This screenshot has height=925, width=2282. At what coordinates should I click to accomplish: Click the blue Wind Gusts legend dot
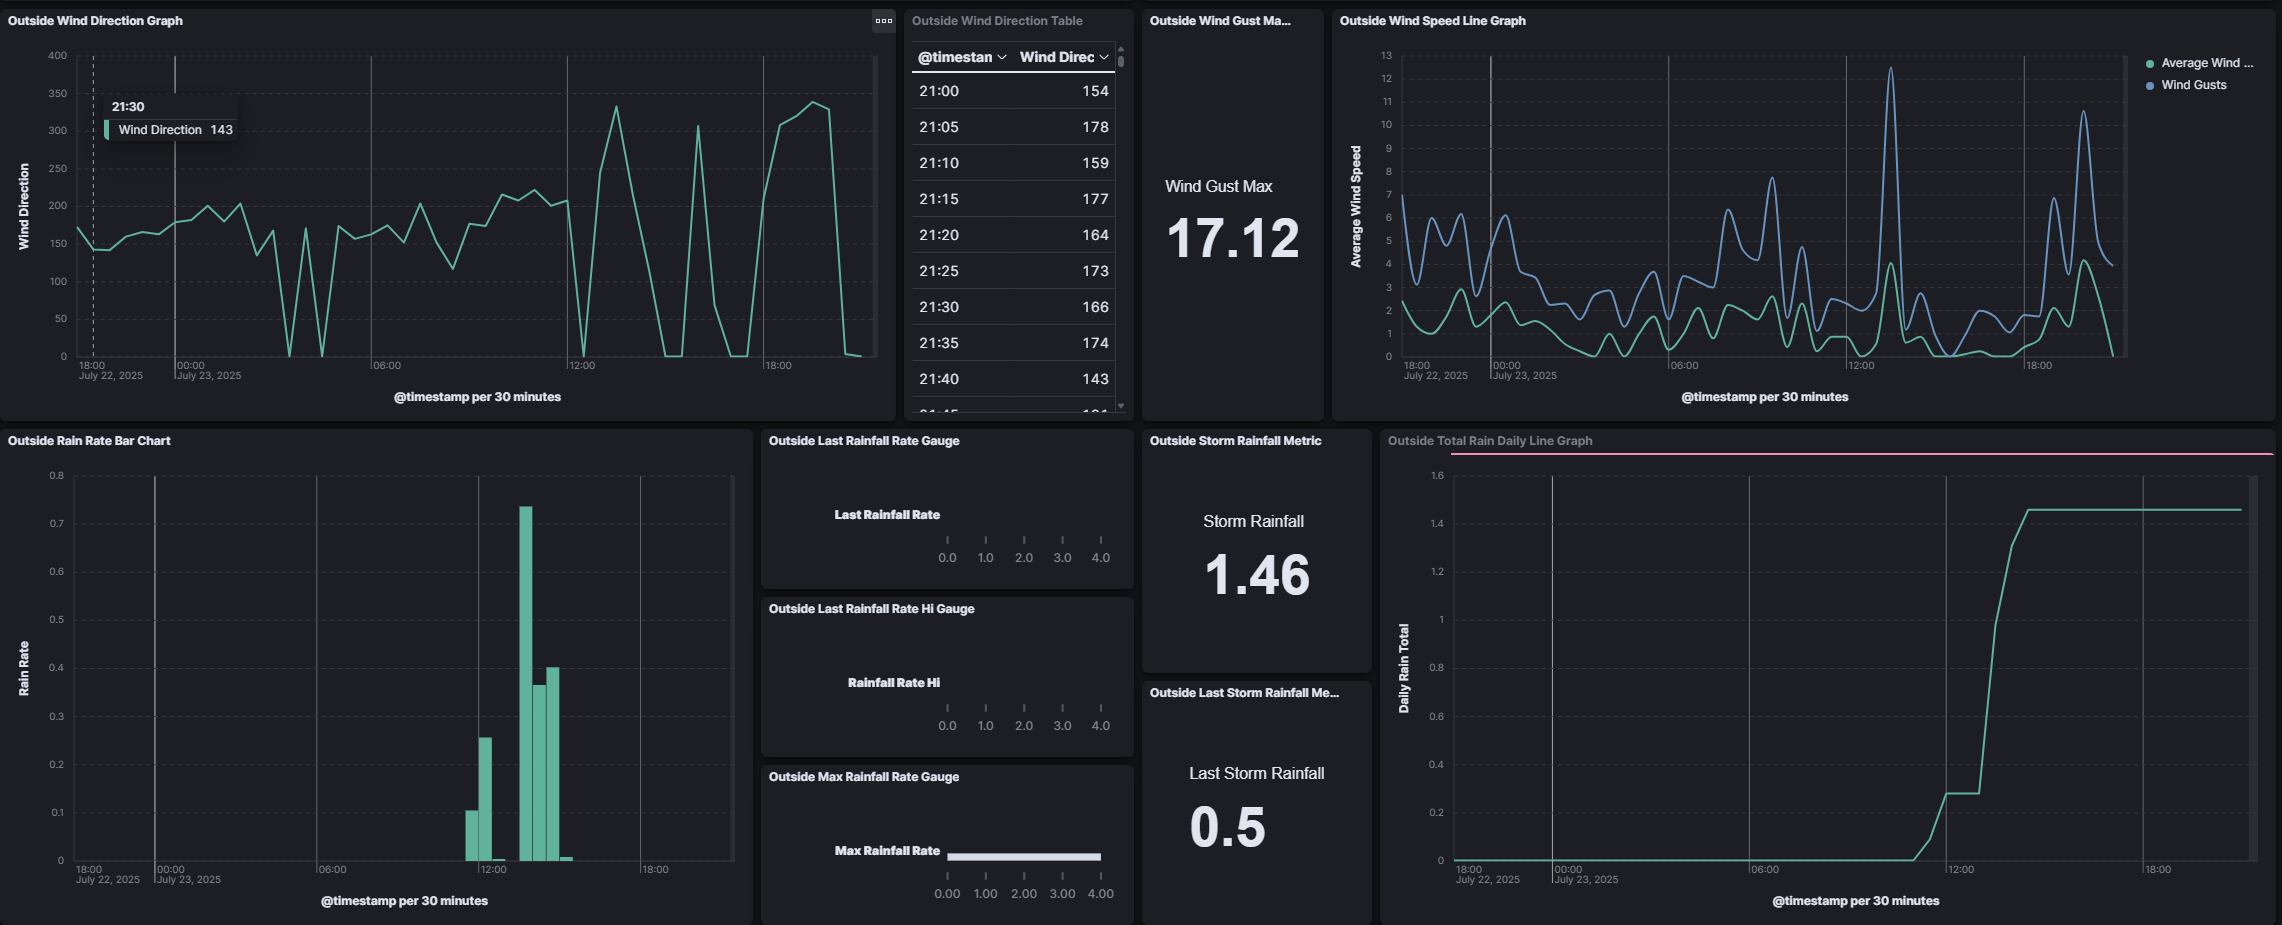tap(2150, 86)
